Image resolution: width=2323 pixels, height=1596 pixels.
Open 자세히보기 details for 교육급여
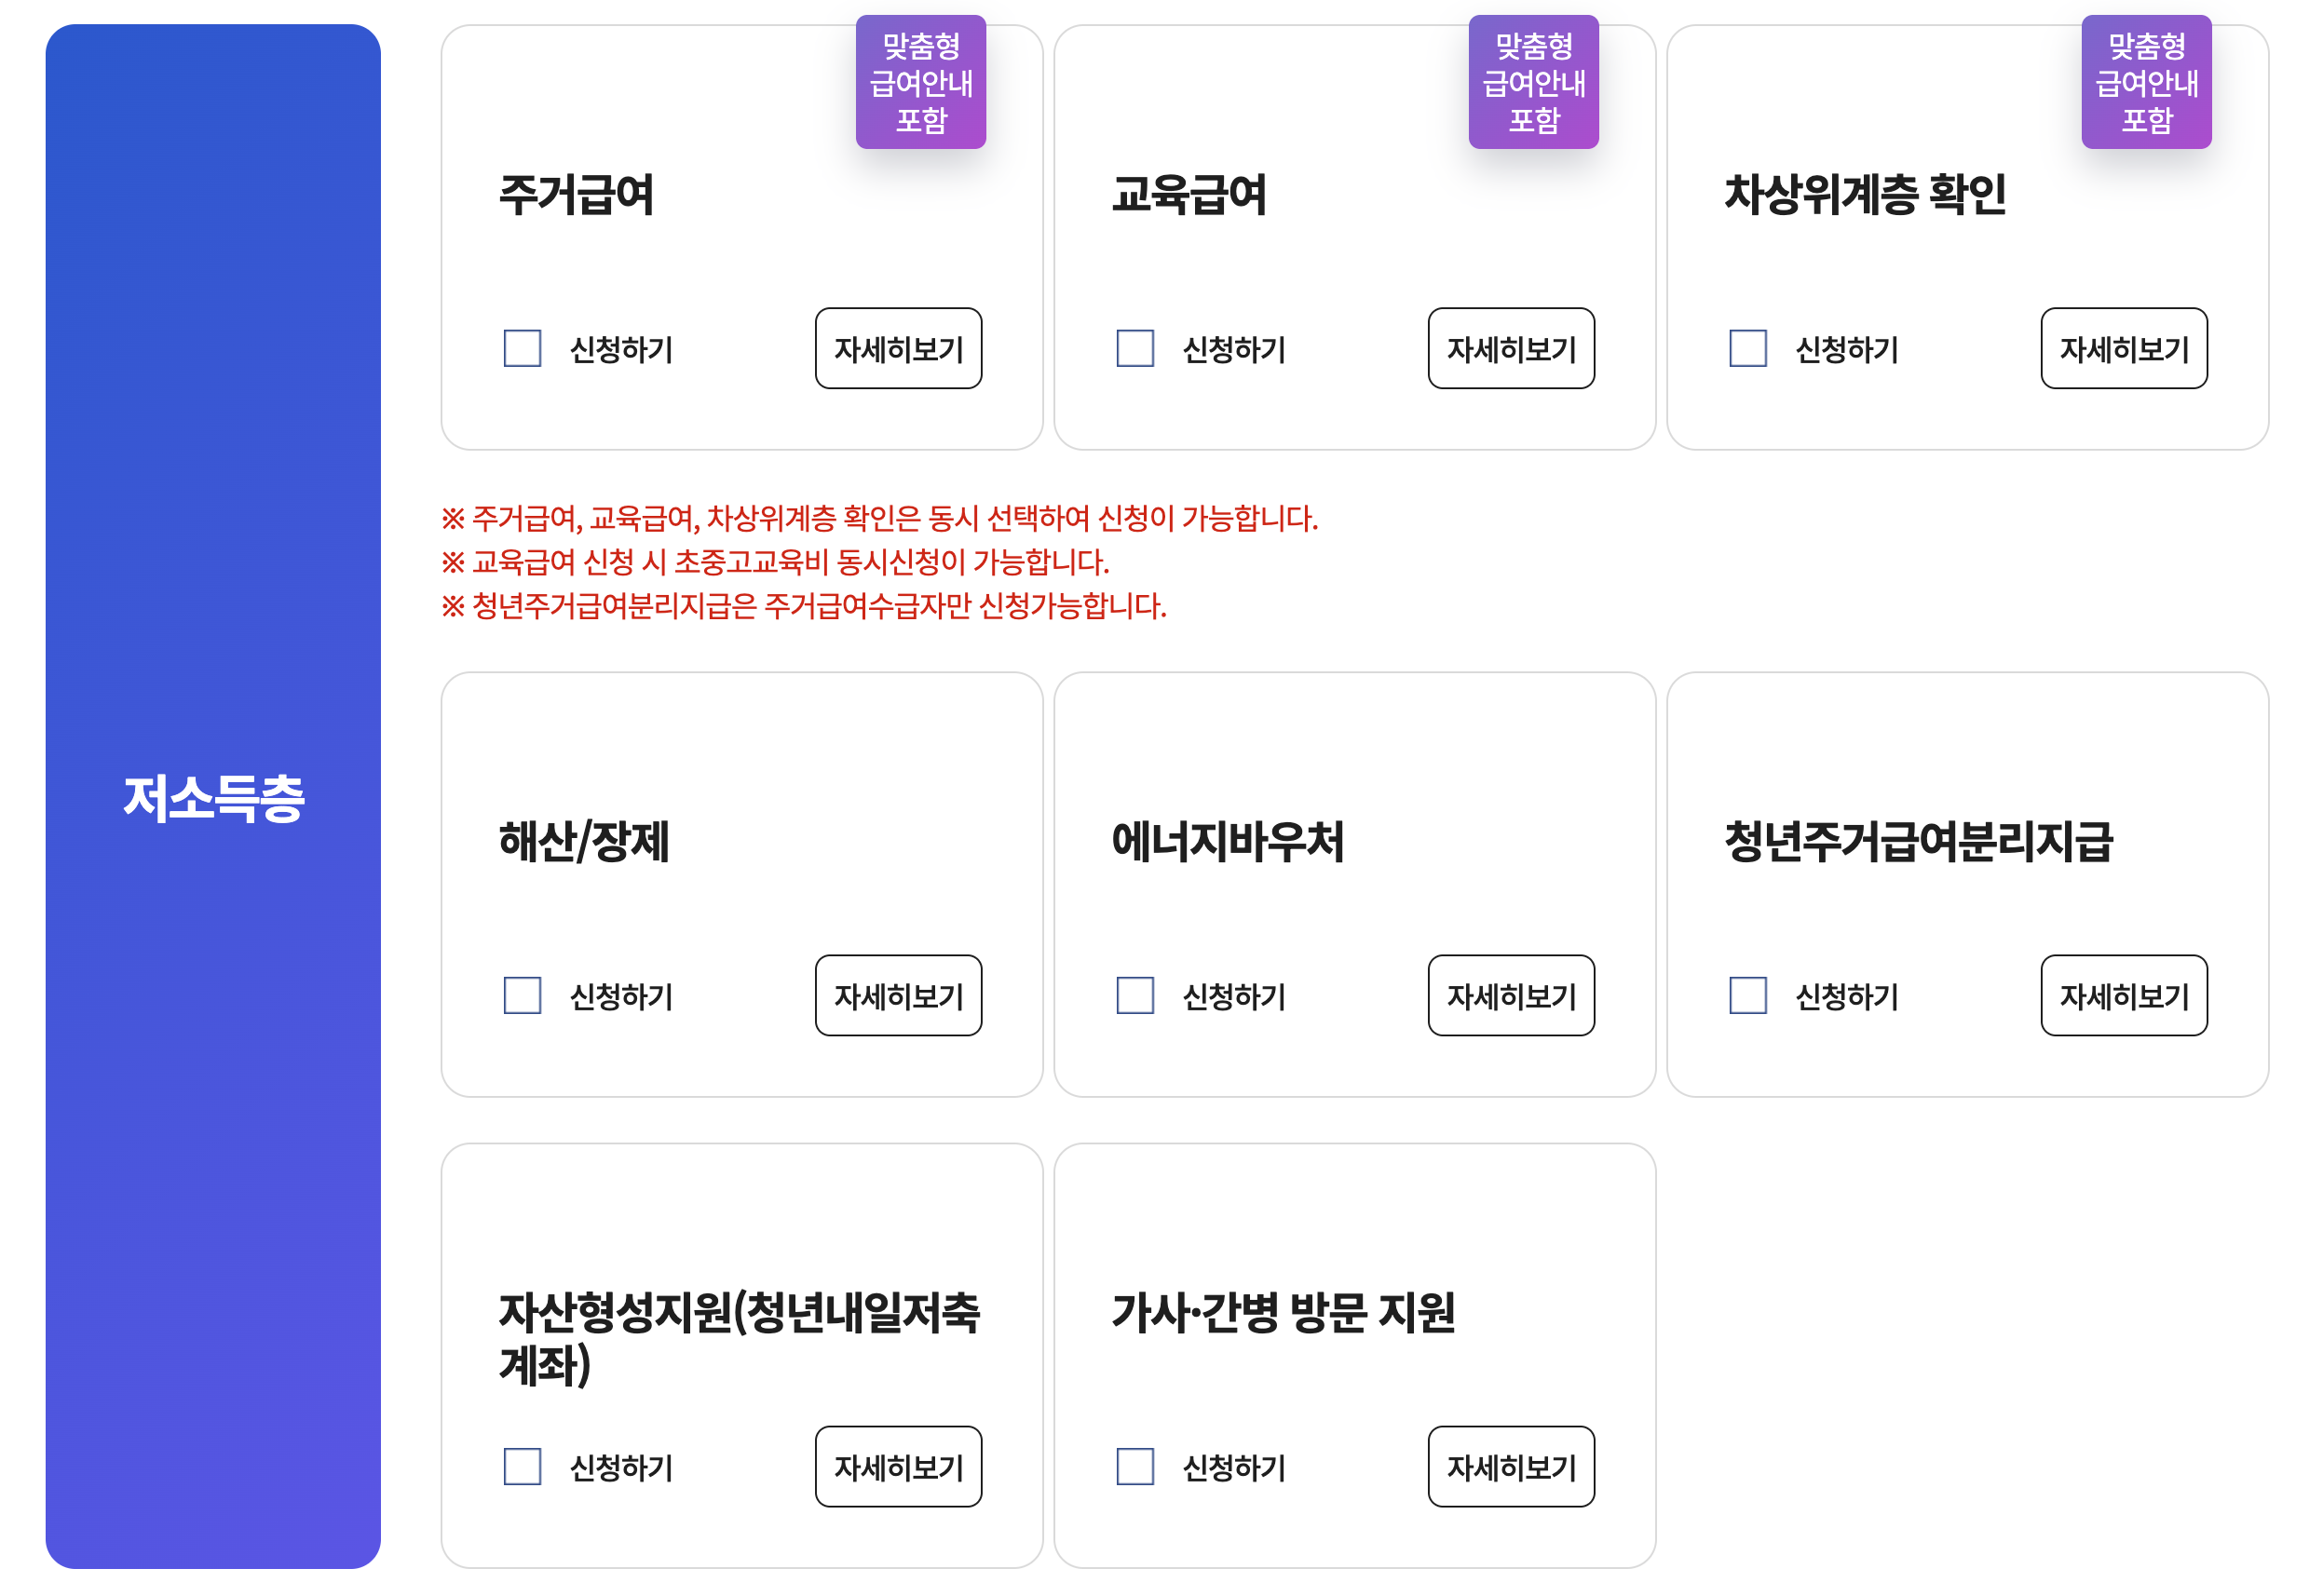click(x=1510, y=349)
